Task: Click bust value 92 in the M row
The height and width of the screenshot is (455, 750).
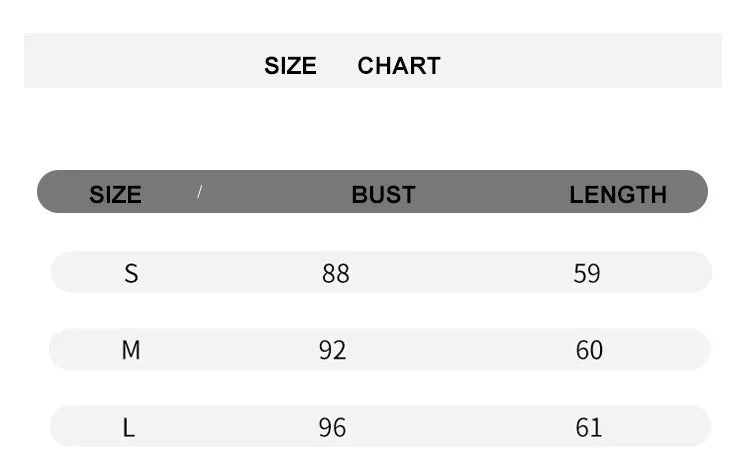Action: 332,350
